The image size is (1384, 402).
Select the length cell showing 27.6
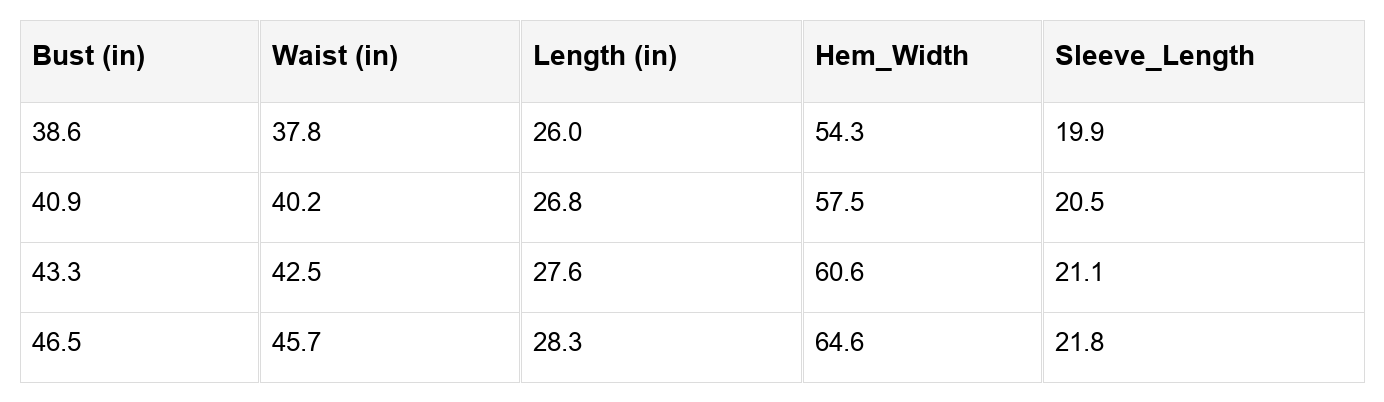pos(558,273)
